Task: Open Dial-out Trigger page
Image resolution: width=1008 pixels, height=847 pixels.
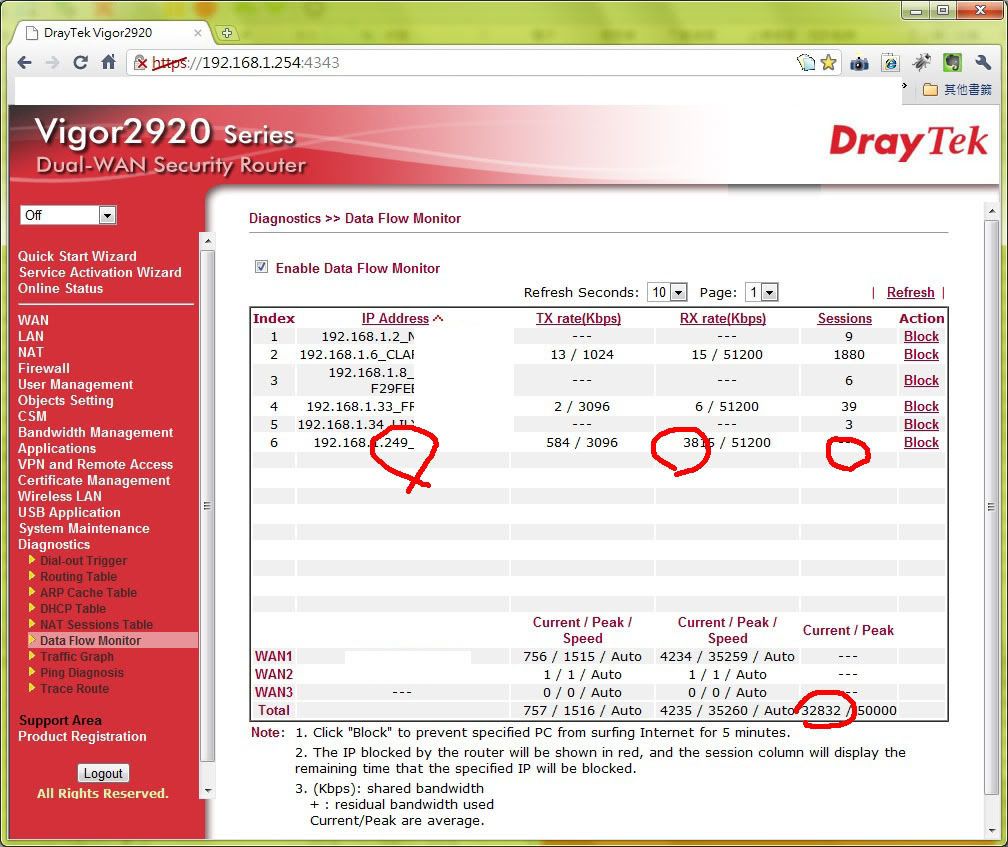Action: (x=84, y=560)
